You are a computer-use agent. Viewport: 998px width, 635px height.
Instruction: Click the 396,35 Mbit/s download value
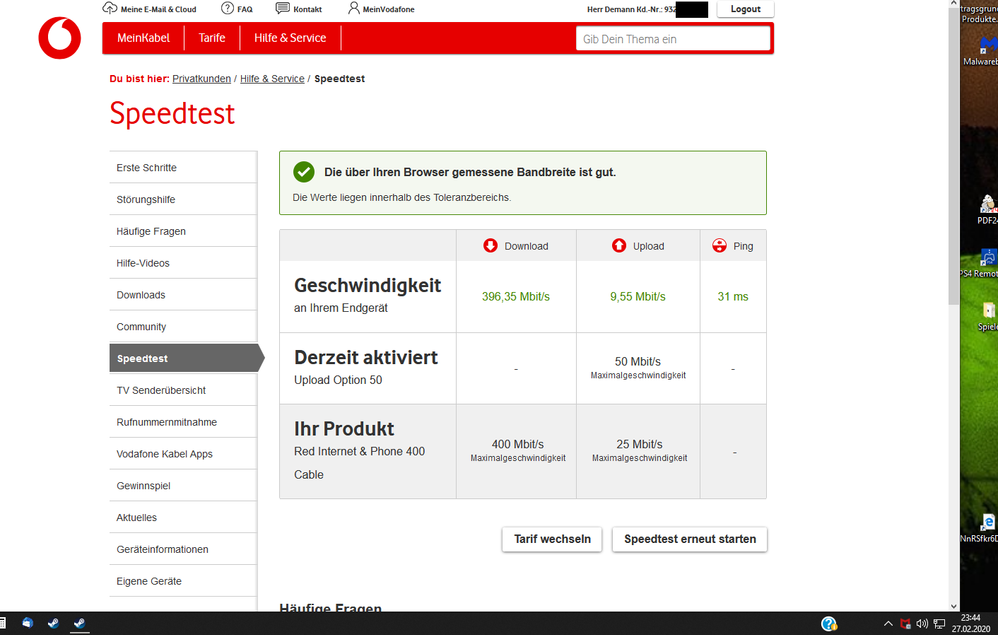point(516,297)
